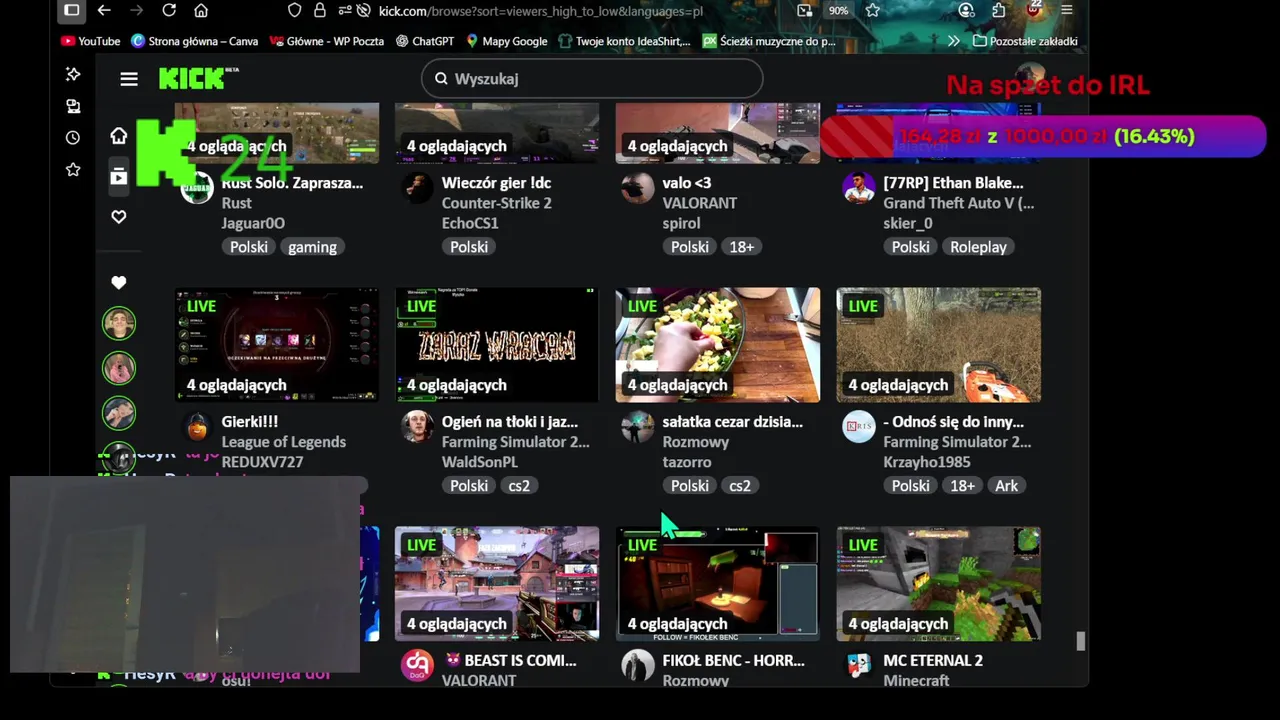Open REDUXV727 channel avatar
Screen dimensions: 1280x720
[x=197, y=427]
